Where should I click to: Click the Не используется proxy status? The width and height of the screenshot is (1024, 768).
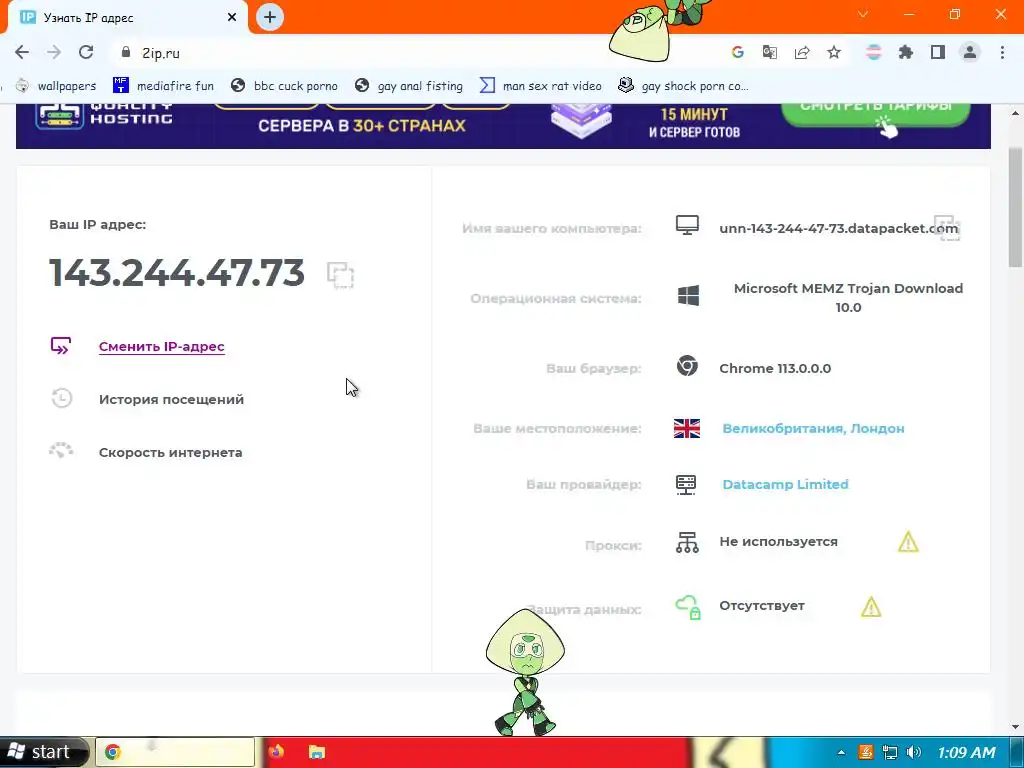(778, 541)
